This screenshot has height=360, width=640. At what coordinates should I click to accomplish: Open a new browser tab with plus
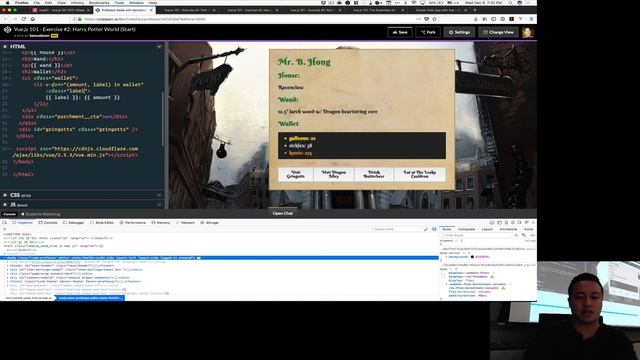475,10
